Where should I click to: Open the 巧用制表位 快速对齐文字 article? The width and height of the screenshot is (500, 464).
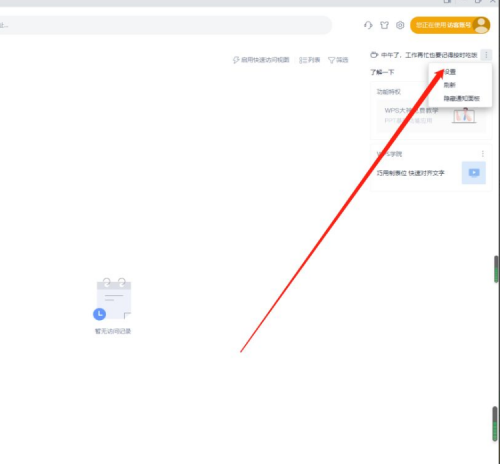(410, 173)
